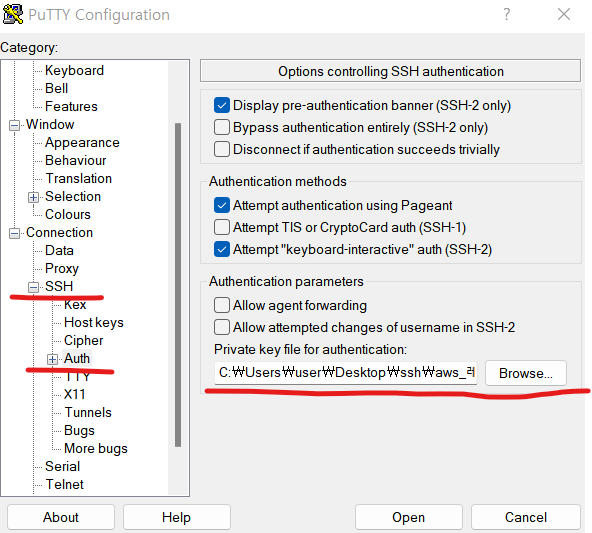Toggle keyboard-interactive auth checkbox
Screen dimensions: 592x533
222,249
